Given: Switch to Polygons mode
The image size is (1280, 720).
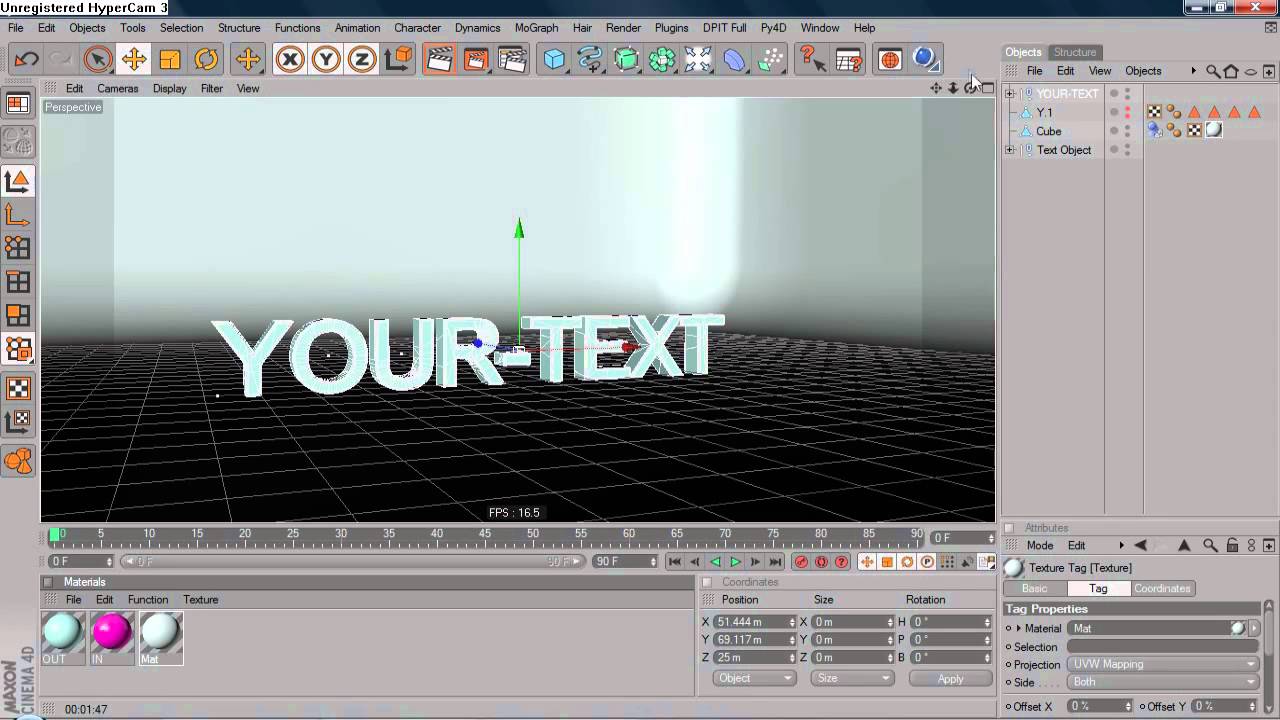Looking at the screenshot, I should tap(18, 316).
